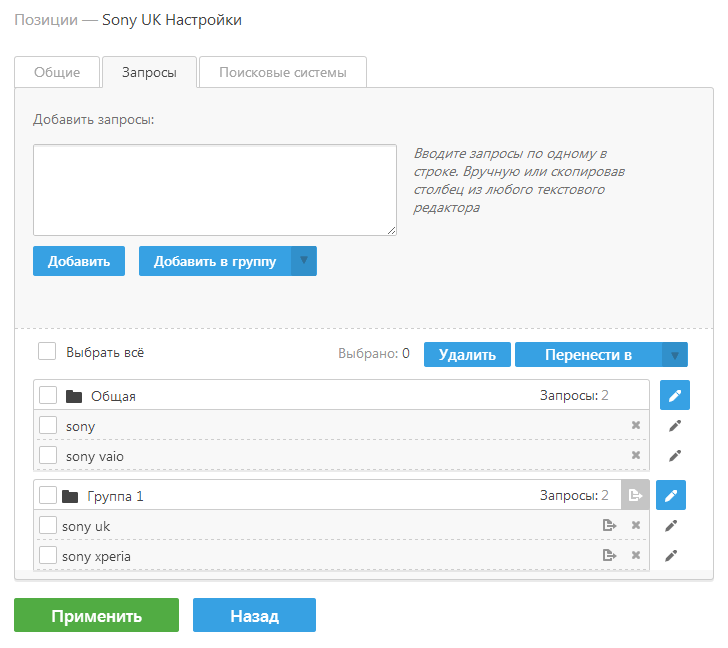Image resolution: width=728 pixels, height=648 pixels.
Task: Edit the Общая group with blue pencil
Action: (675, 395)
